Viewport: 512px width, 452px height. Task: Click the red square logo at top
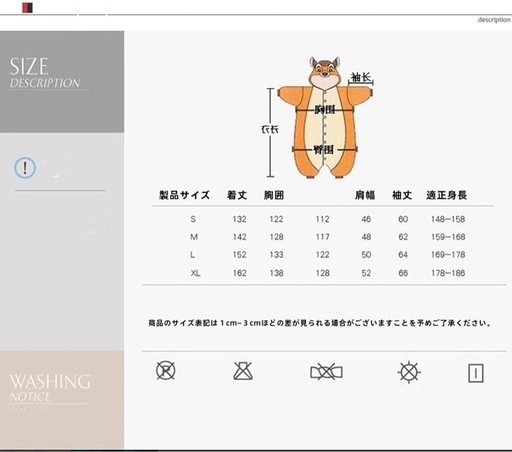(x=27, y=8)
